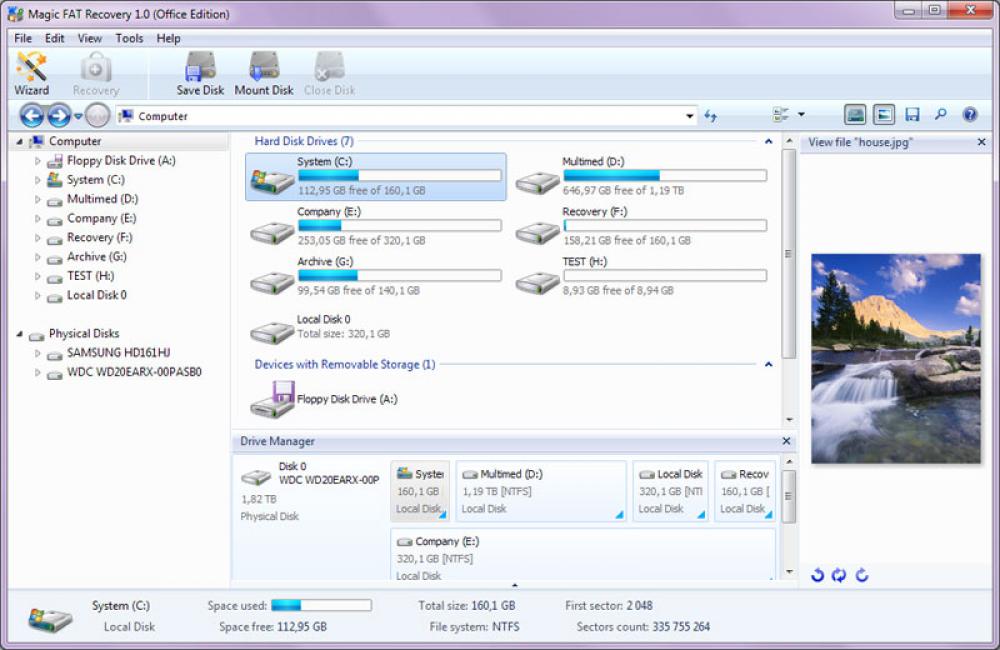Open the Search magnifier icon

pyautogui.click(x=941, y=114)
